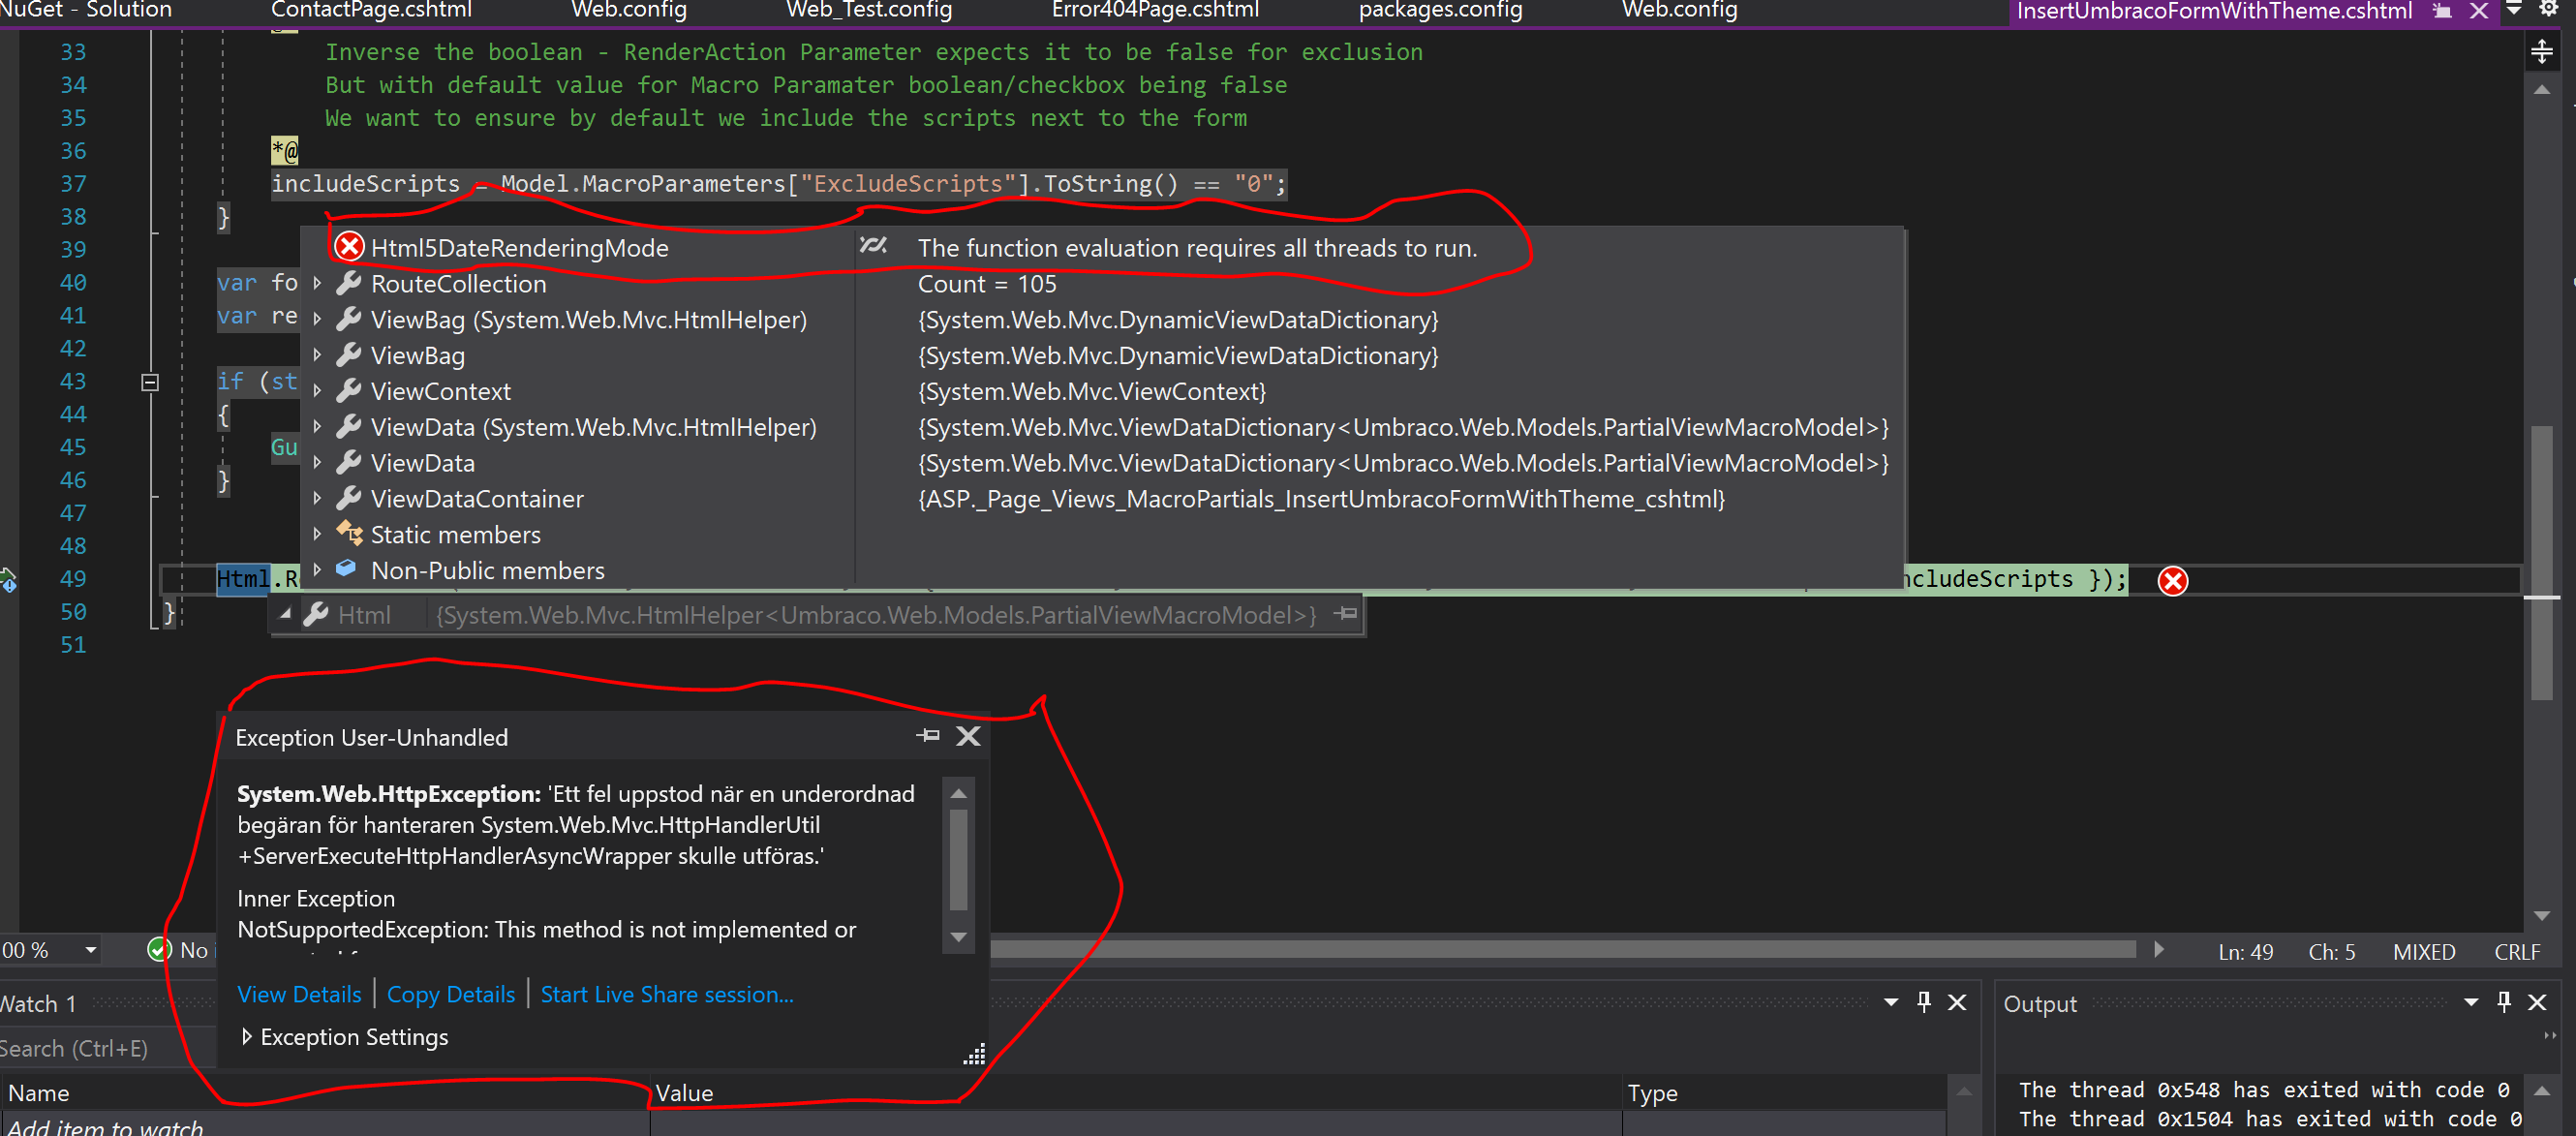Pin the Html datatip to source
Screen dimensions: 2576x1136
tap(1347, 613)
